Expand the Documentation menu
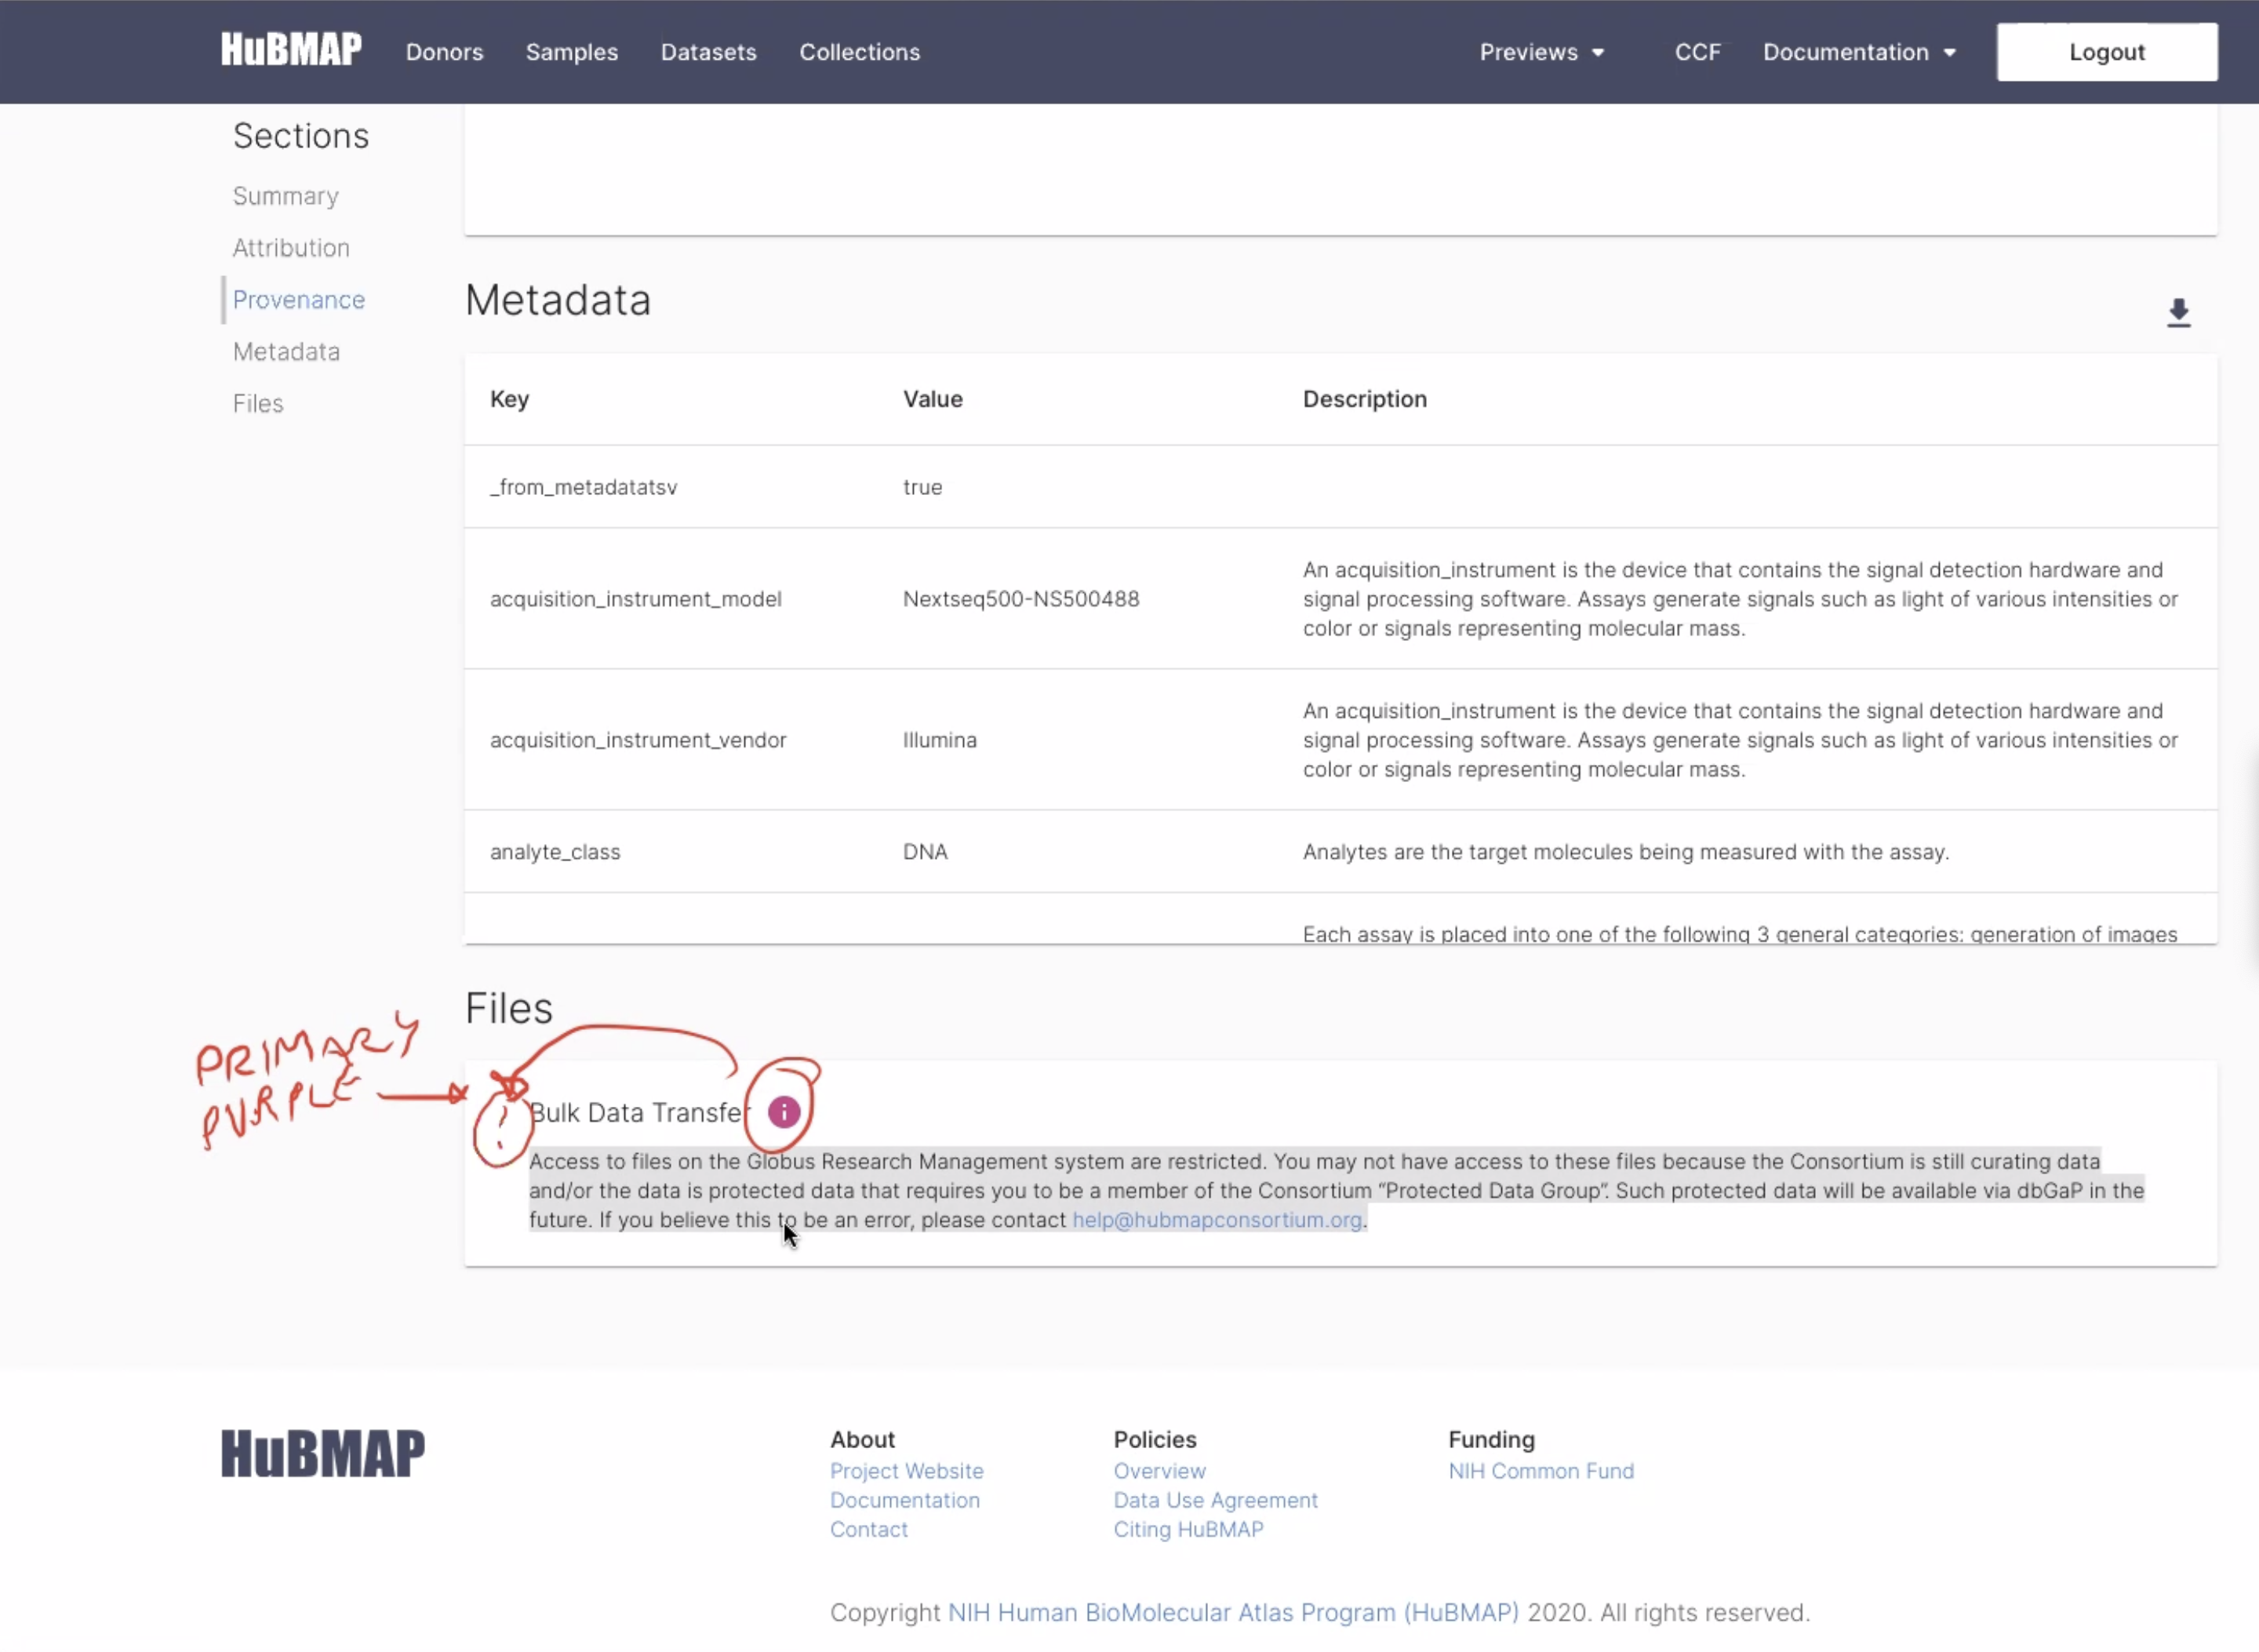 (x=1858, y=52)
